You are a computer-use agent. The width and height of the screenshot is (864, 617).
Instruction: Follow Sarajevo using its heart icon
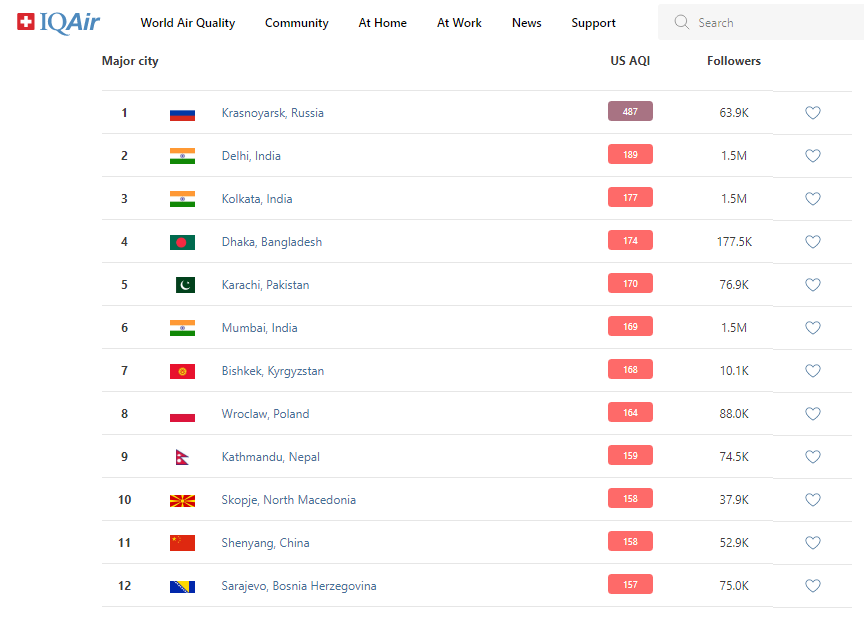tap(813, 586)
